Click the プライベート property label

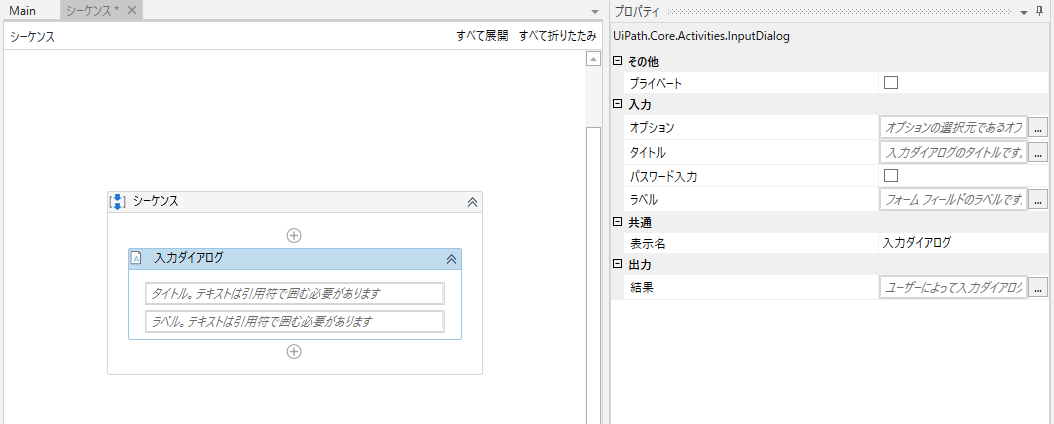(656, 83)
